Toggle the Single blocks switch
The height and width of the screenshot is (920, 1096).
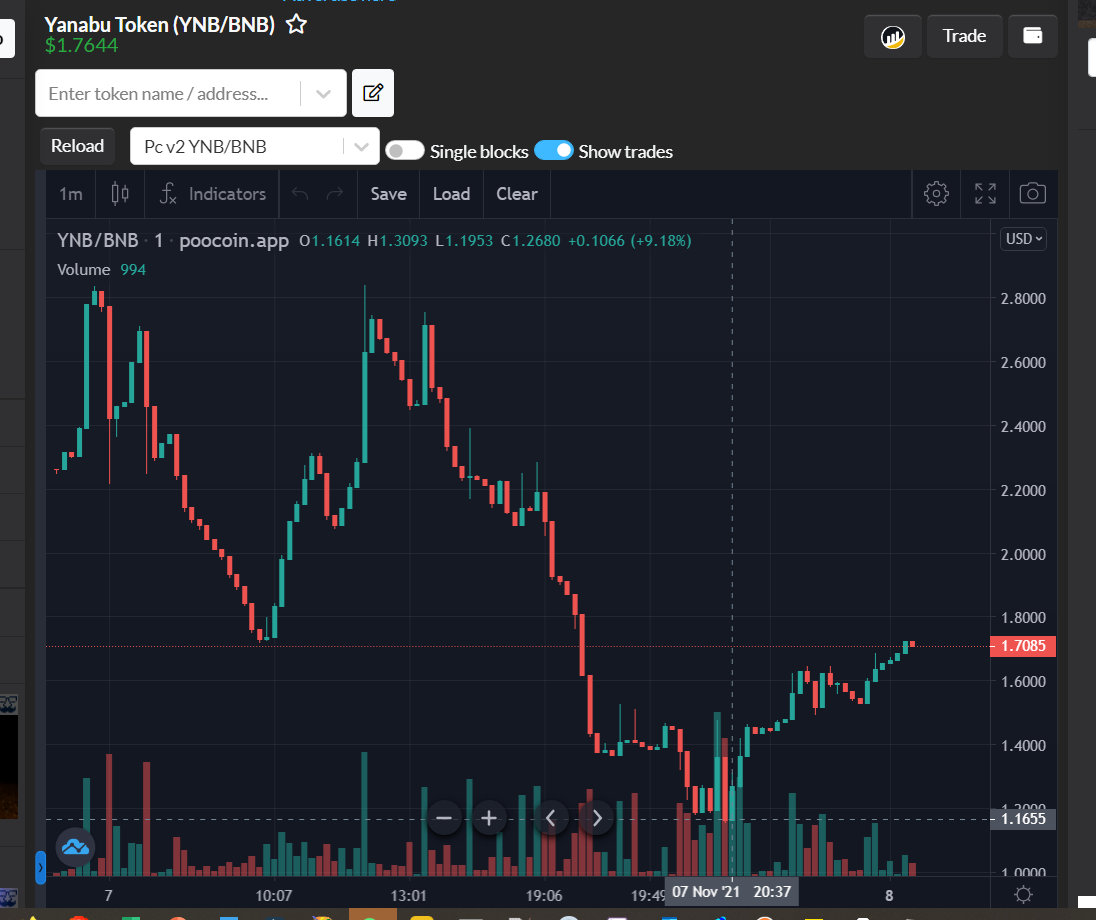(405, 151)
